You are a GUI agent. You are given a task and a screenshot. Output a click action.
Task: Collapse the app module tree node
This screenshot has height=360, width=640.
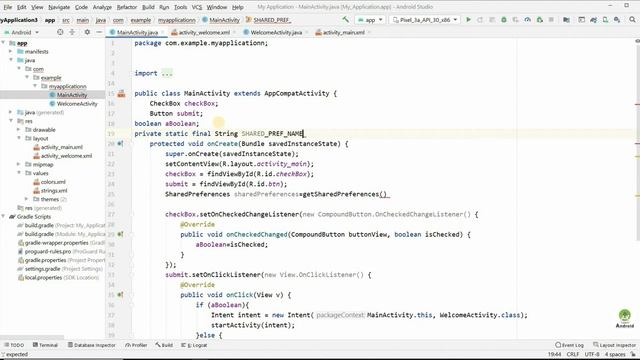pyautogui.click(x=3, y=43)
